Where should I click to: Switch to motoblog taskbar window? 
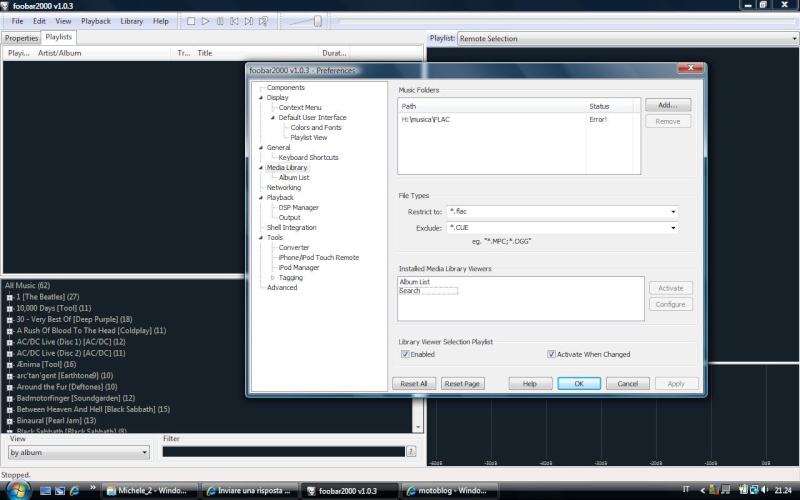pos(447,491)
